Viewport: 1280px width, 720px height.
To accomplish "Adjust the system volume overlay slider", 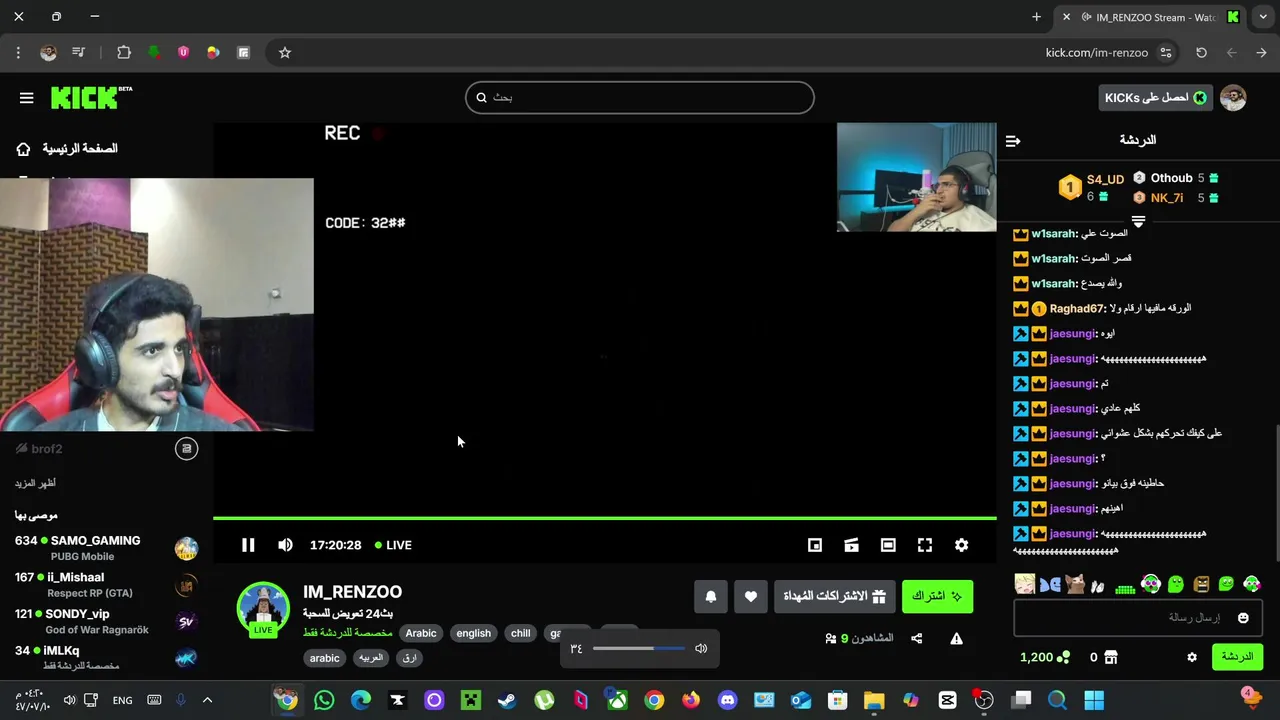I will (639, 648).
